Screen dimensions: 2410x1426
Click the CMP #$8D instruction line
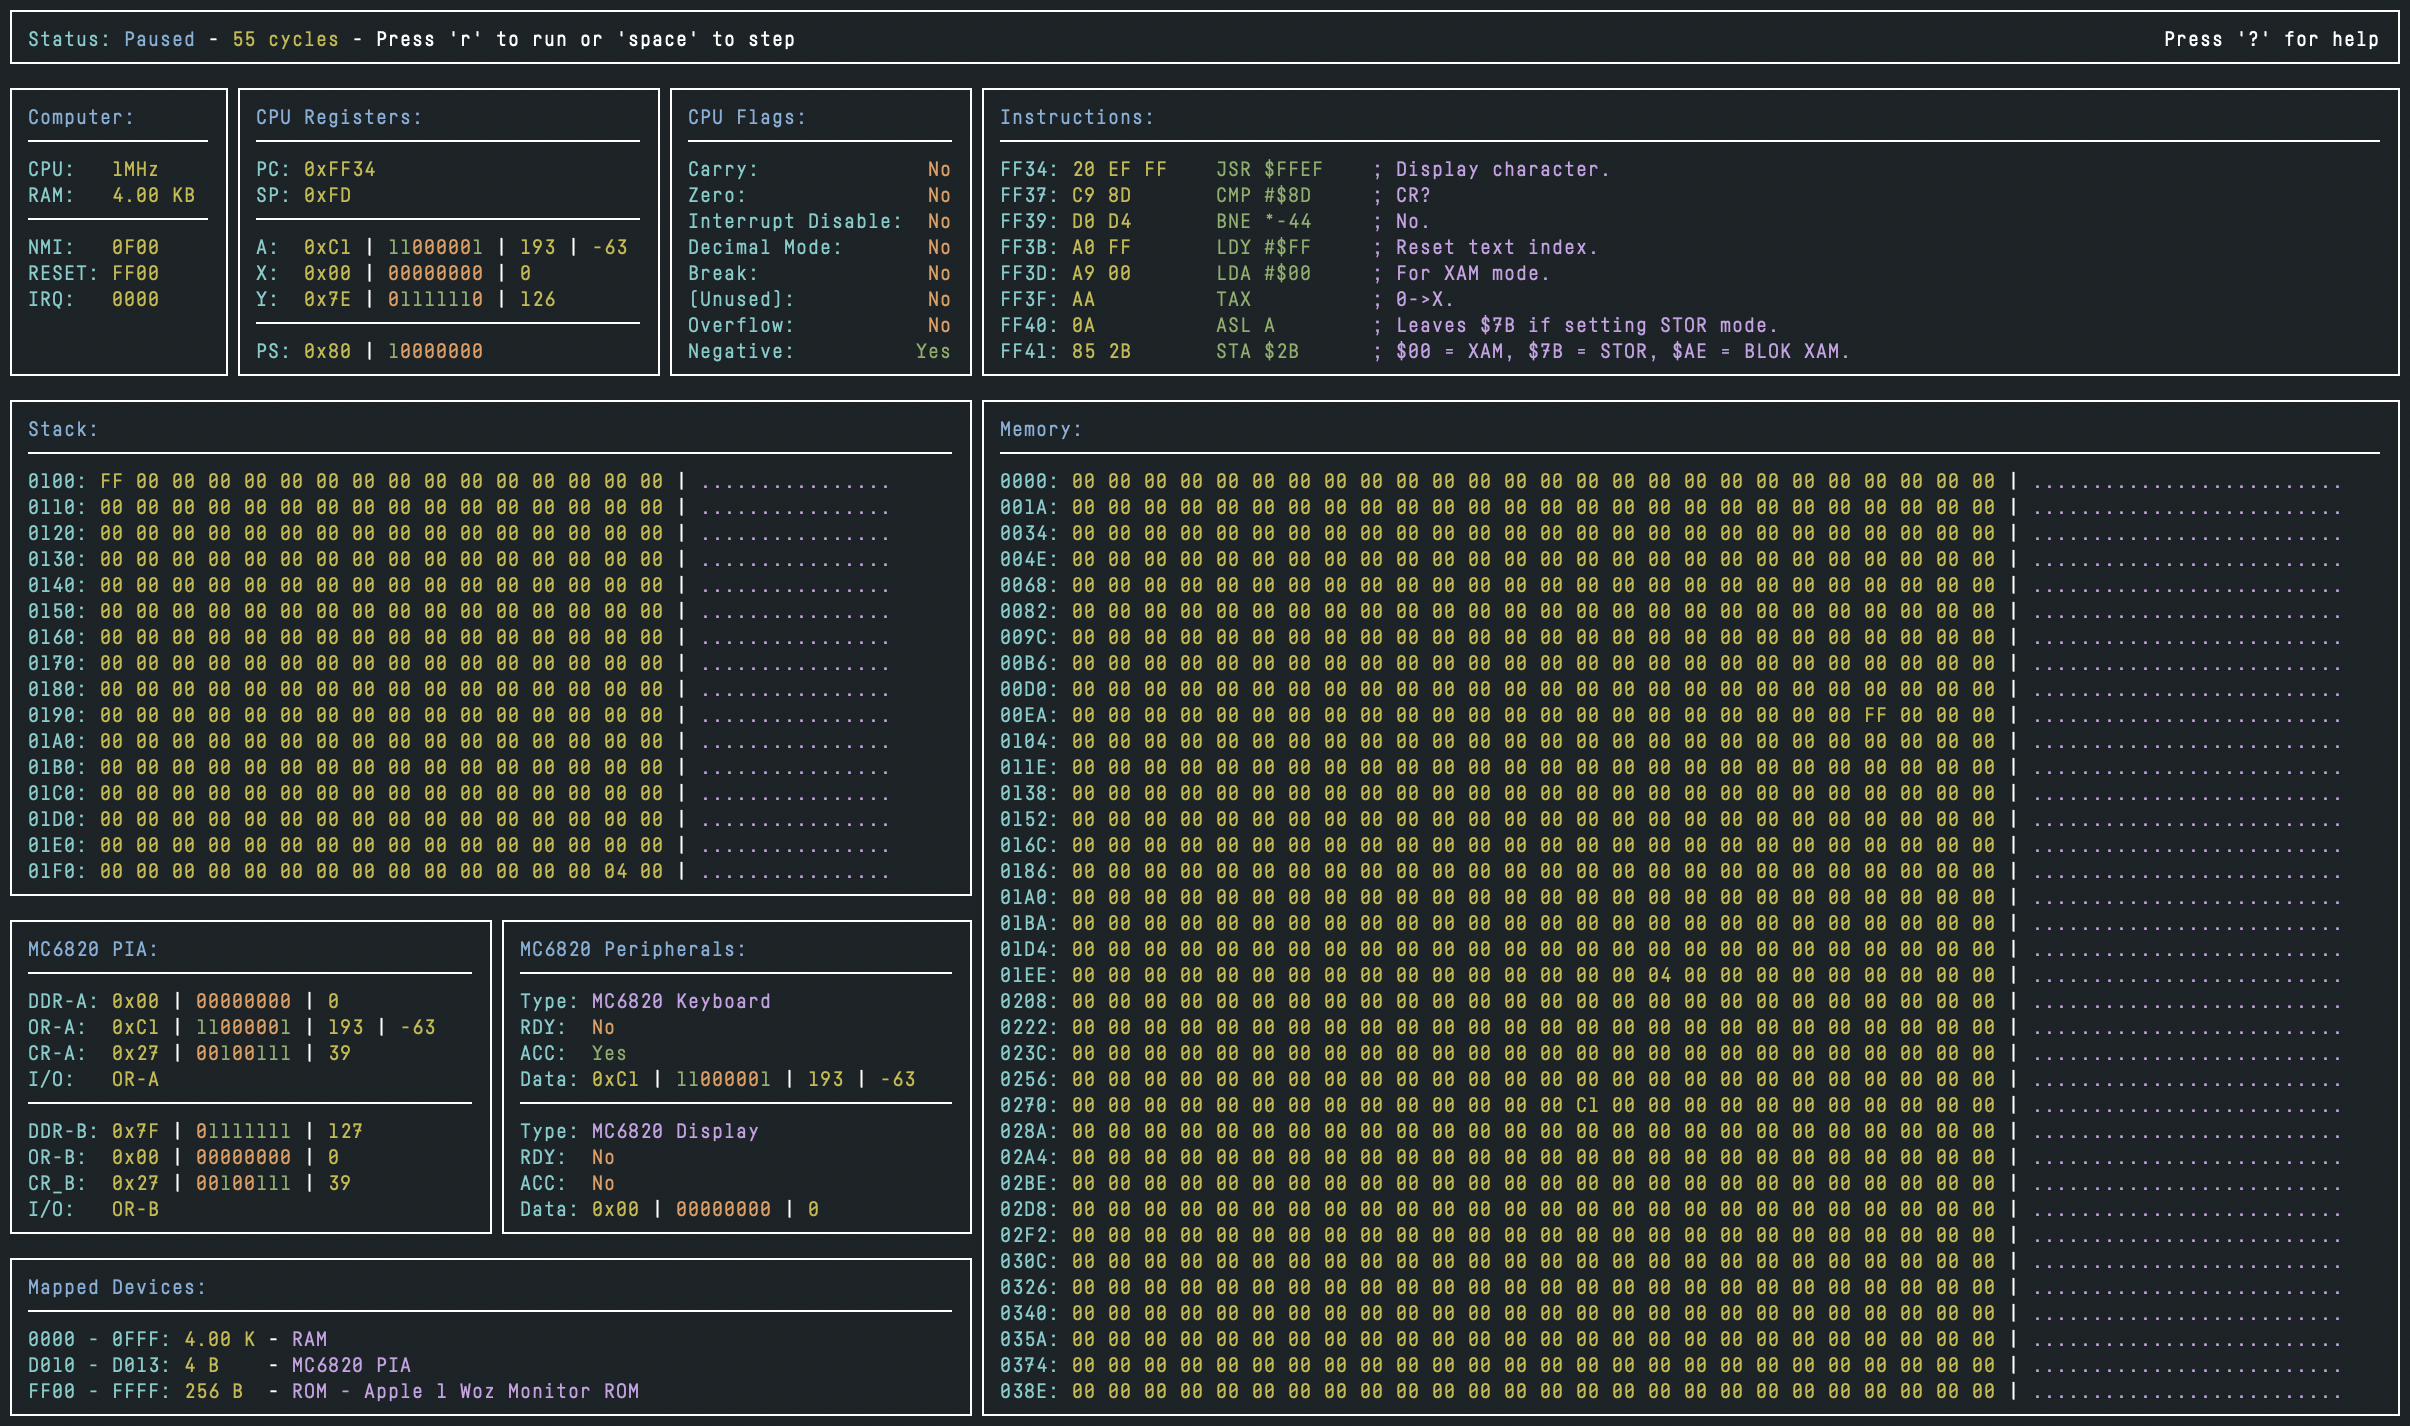click(1262, 195)
